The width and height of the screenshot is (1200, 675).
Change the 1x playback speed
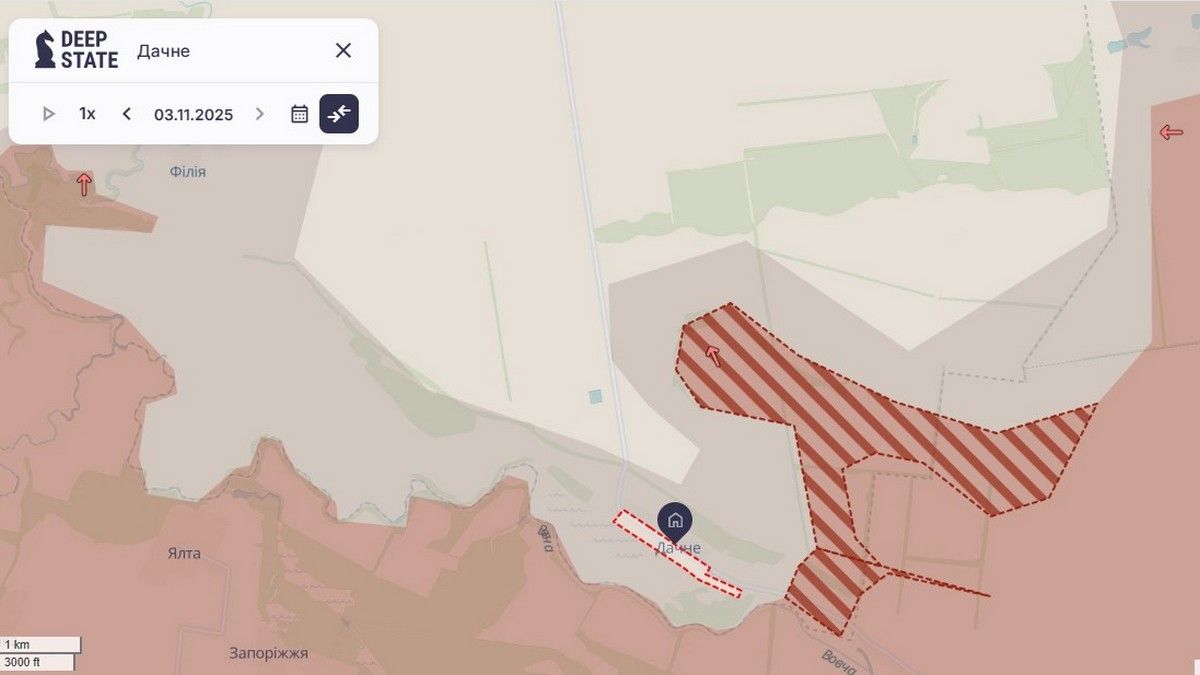87,114
